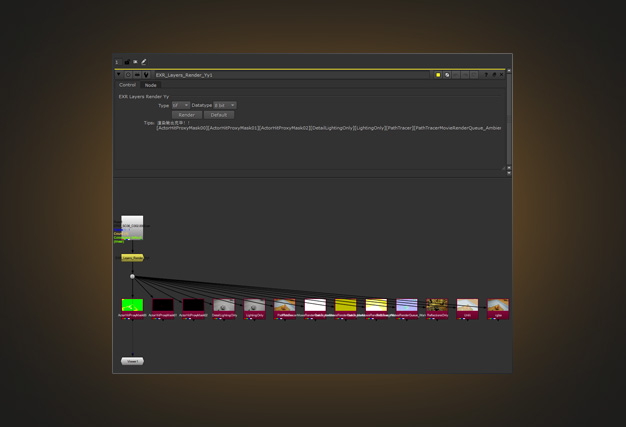
Task: Switch to the Control tab
Action: pos(127,85)
